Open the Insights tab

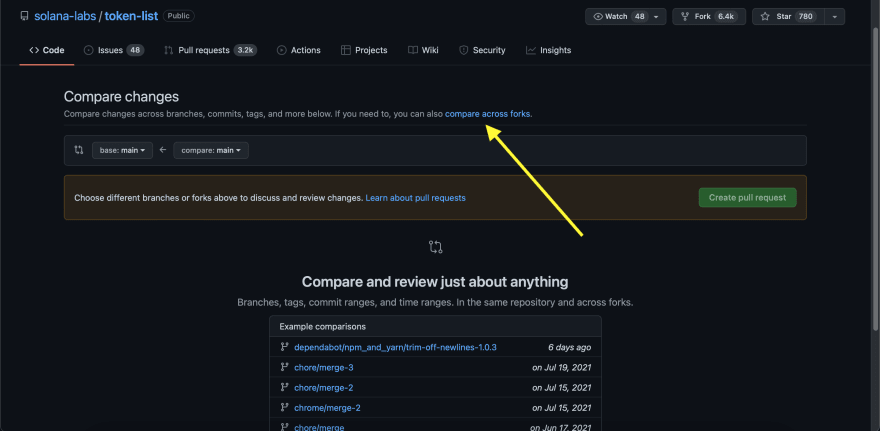coord(548,51)
